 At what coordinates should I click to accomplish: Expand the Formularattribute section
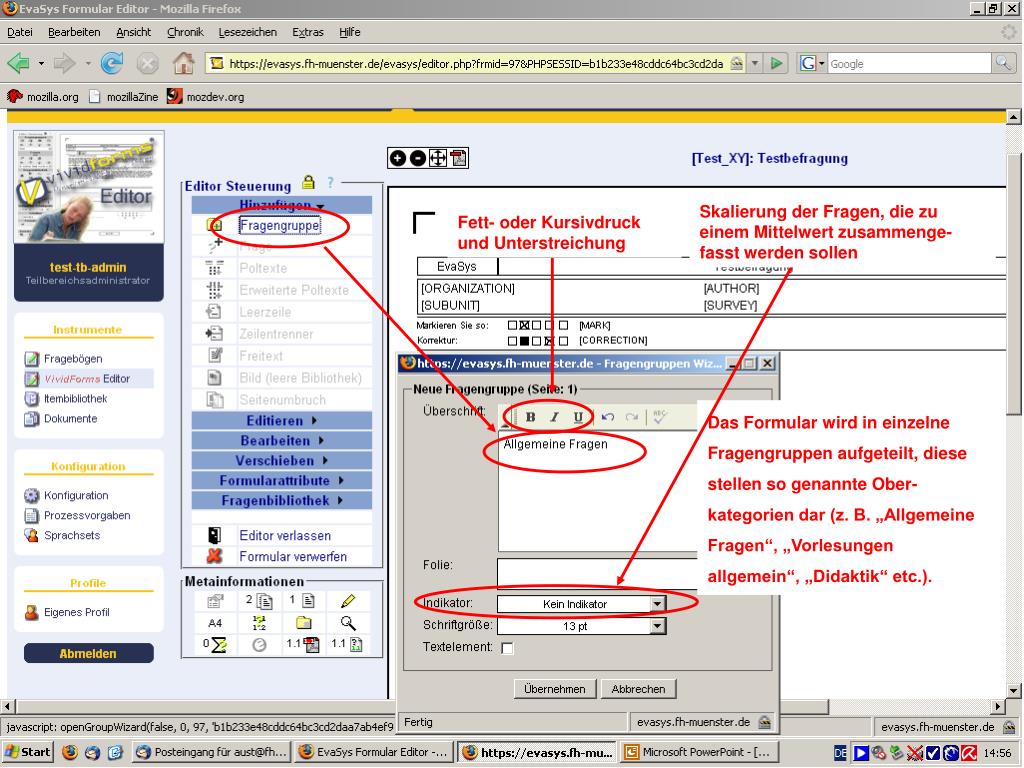[x=281, y=481]
